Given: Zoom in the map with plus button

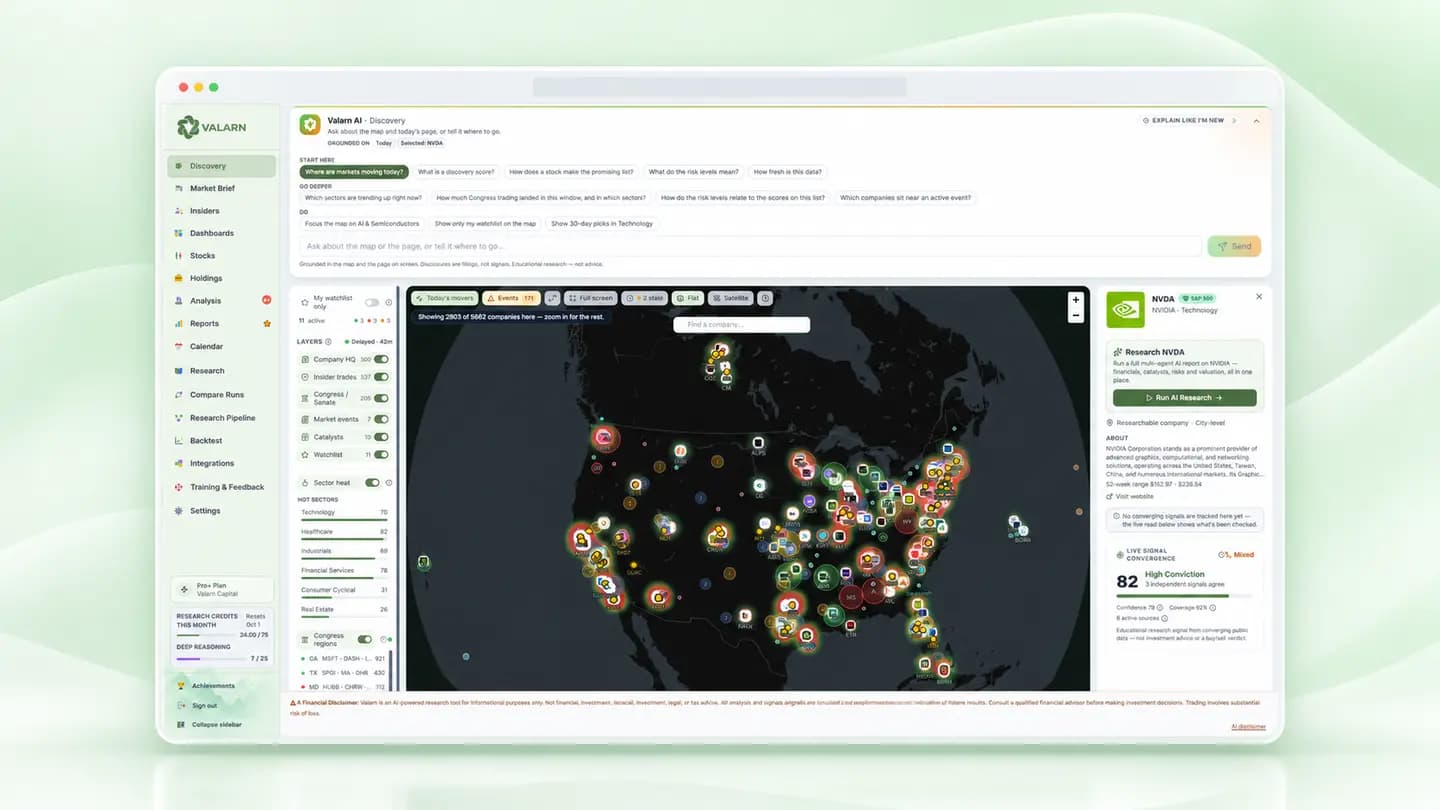Looking at the screenshot, I should click(1076, 300).
